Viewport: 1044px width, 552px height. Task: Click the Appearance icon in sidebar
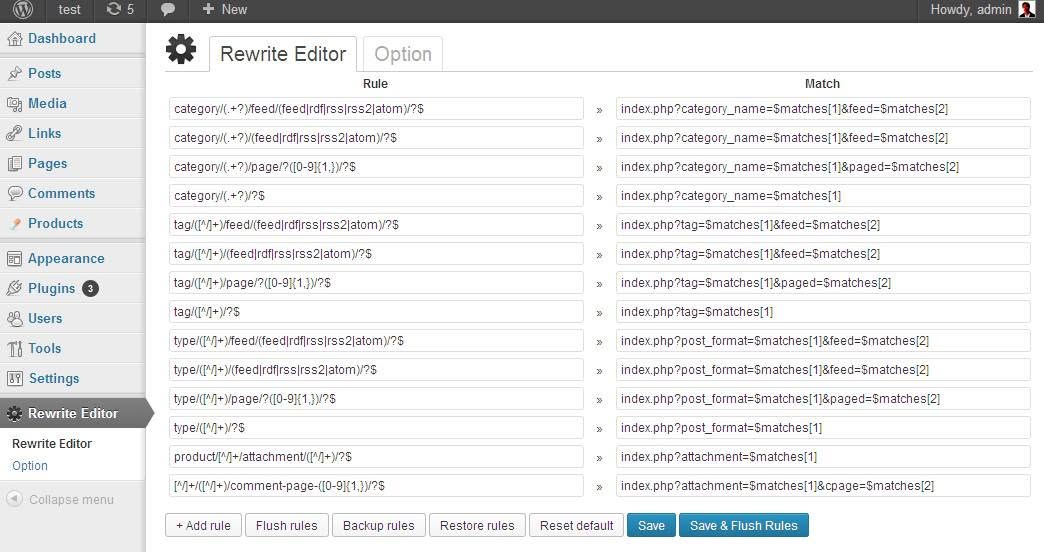(15, 259)
